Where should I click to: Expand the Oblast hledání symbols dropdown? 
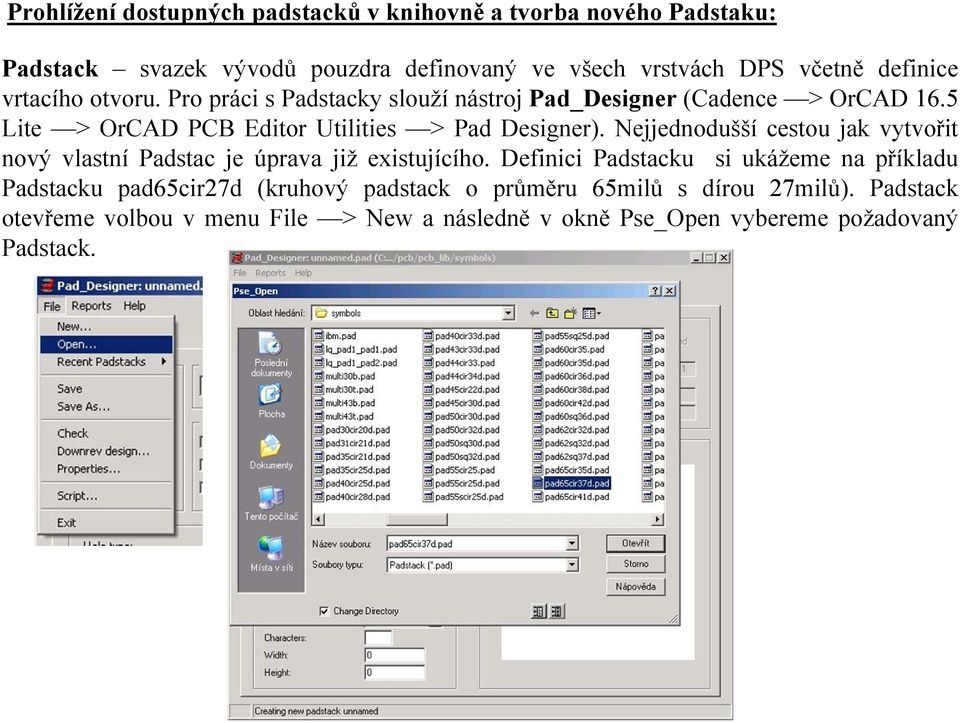point(508,313)
